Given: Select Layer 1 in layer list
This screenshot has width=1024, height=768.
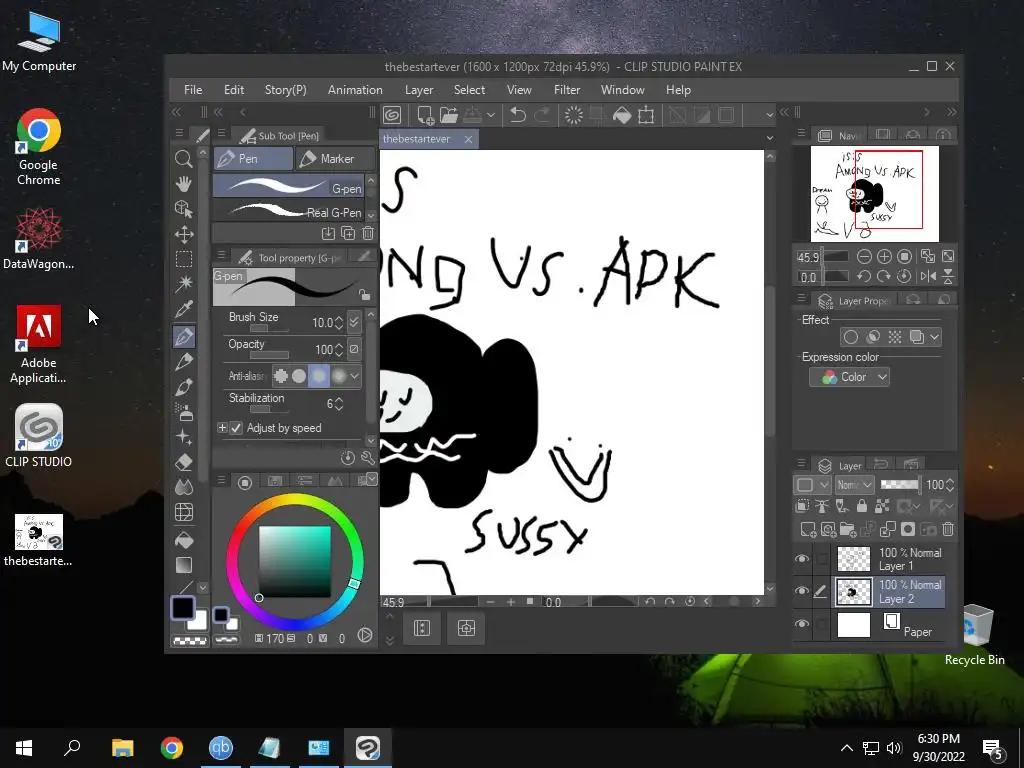Looking at the screenshot, I should pos(890,559).
